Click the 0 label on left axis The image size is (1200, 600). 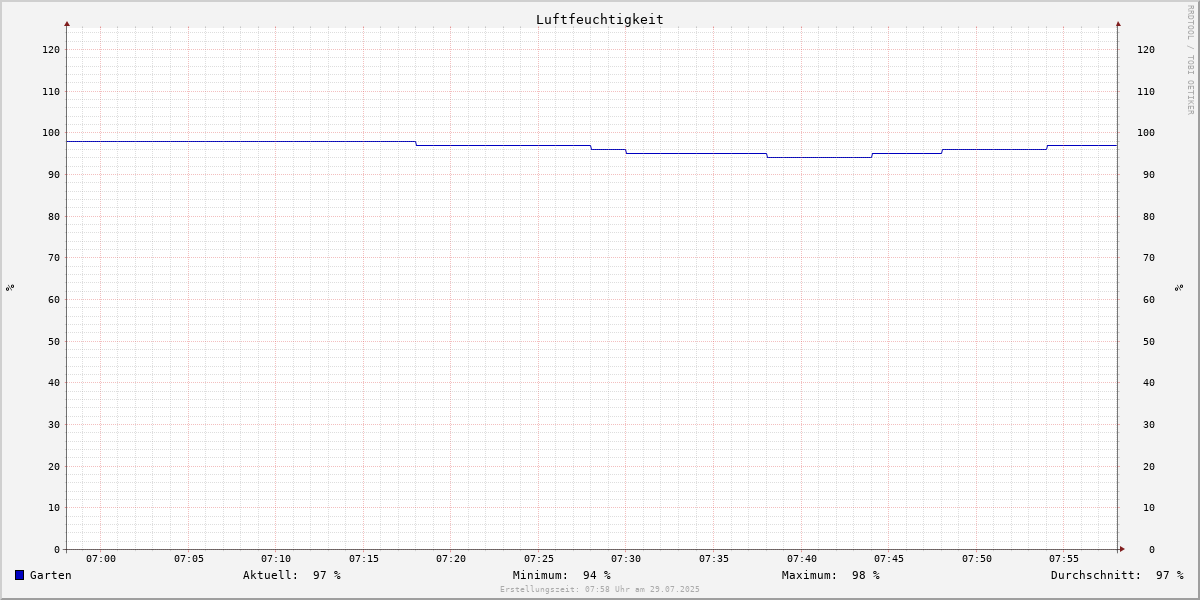57,550
